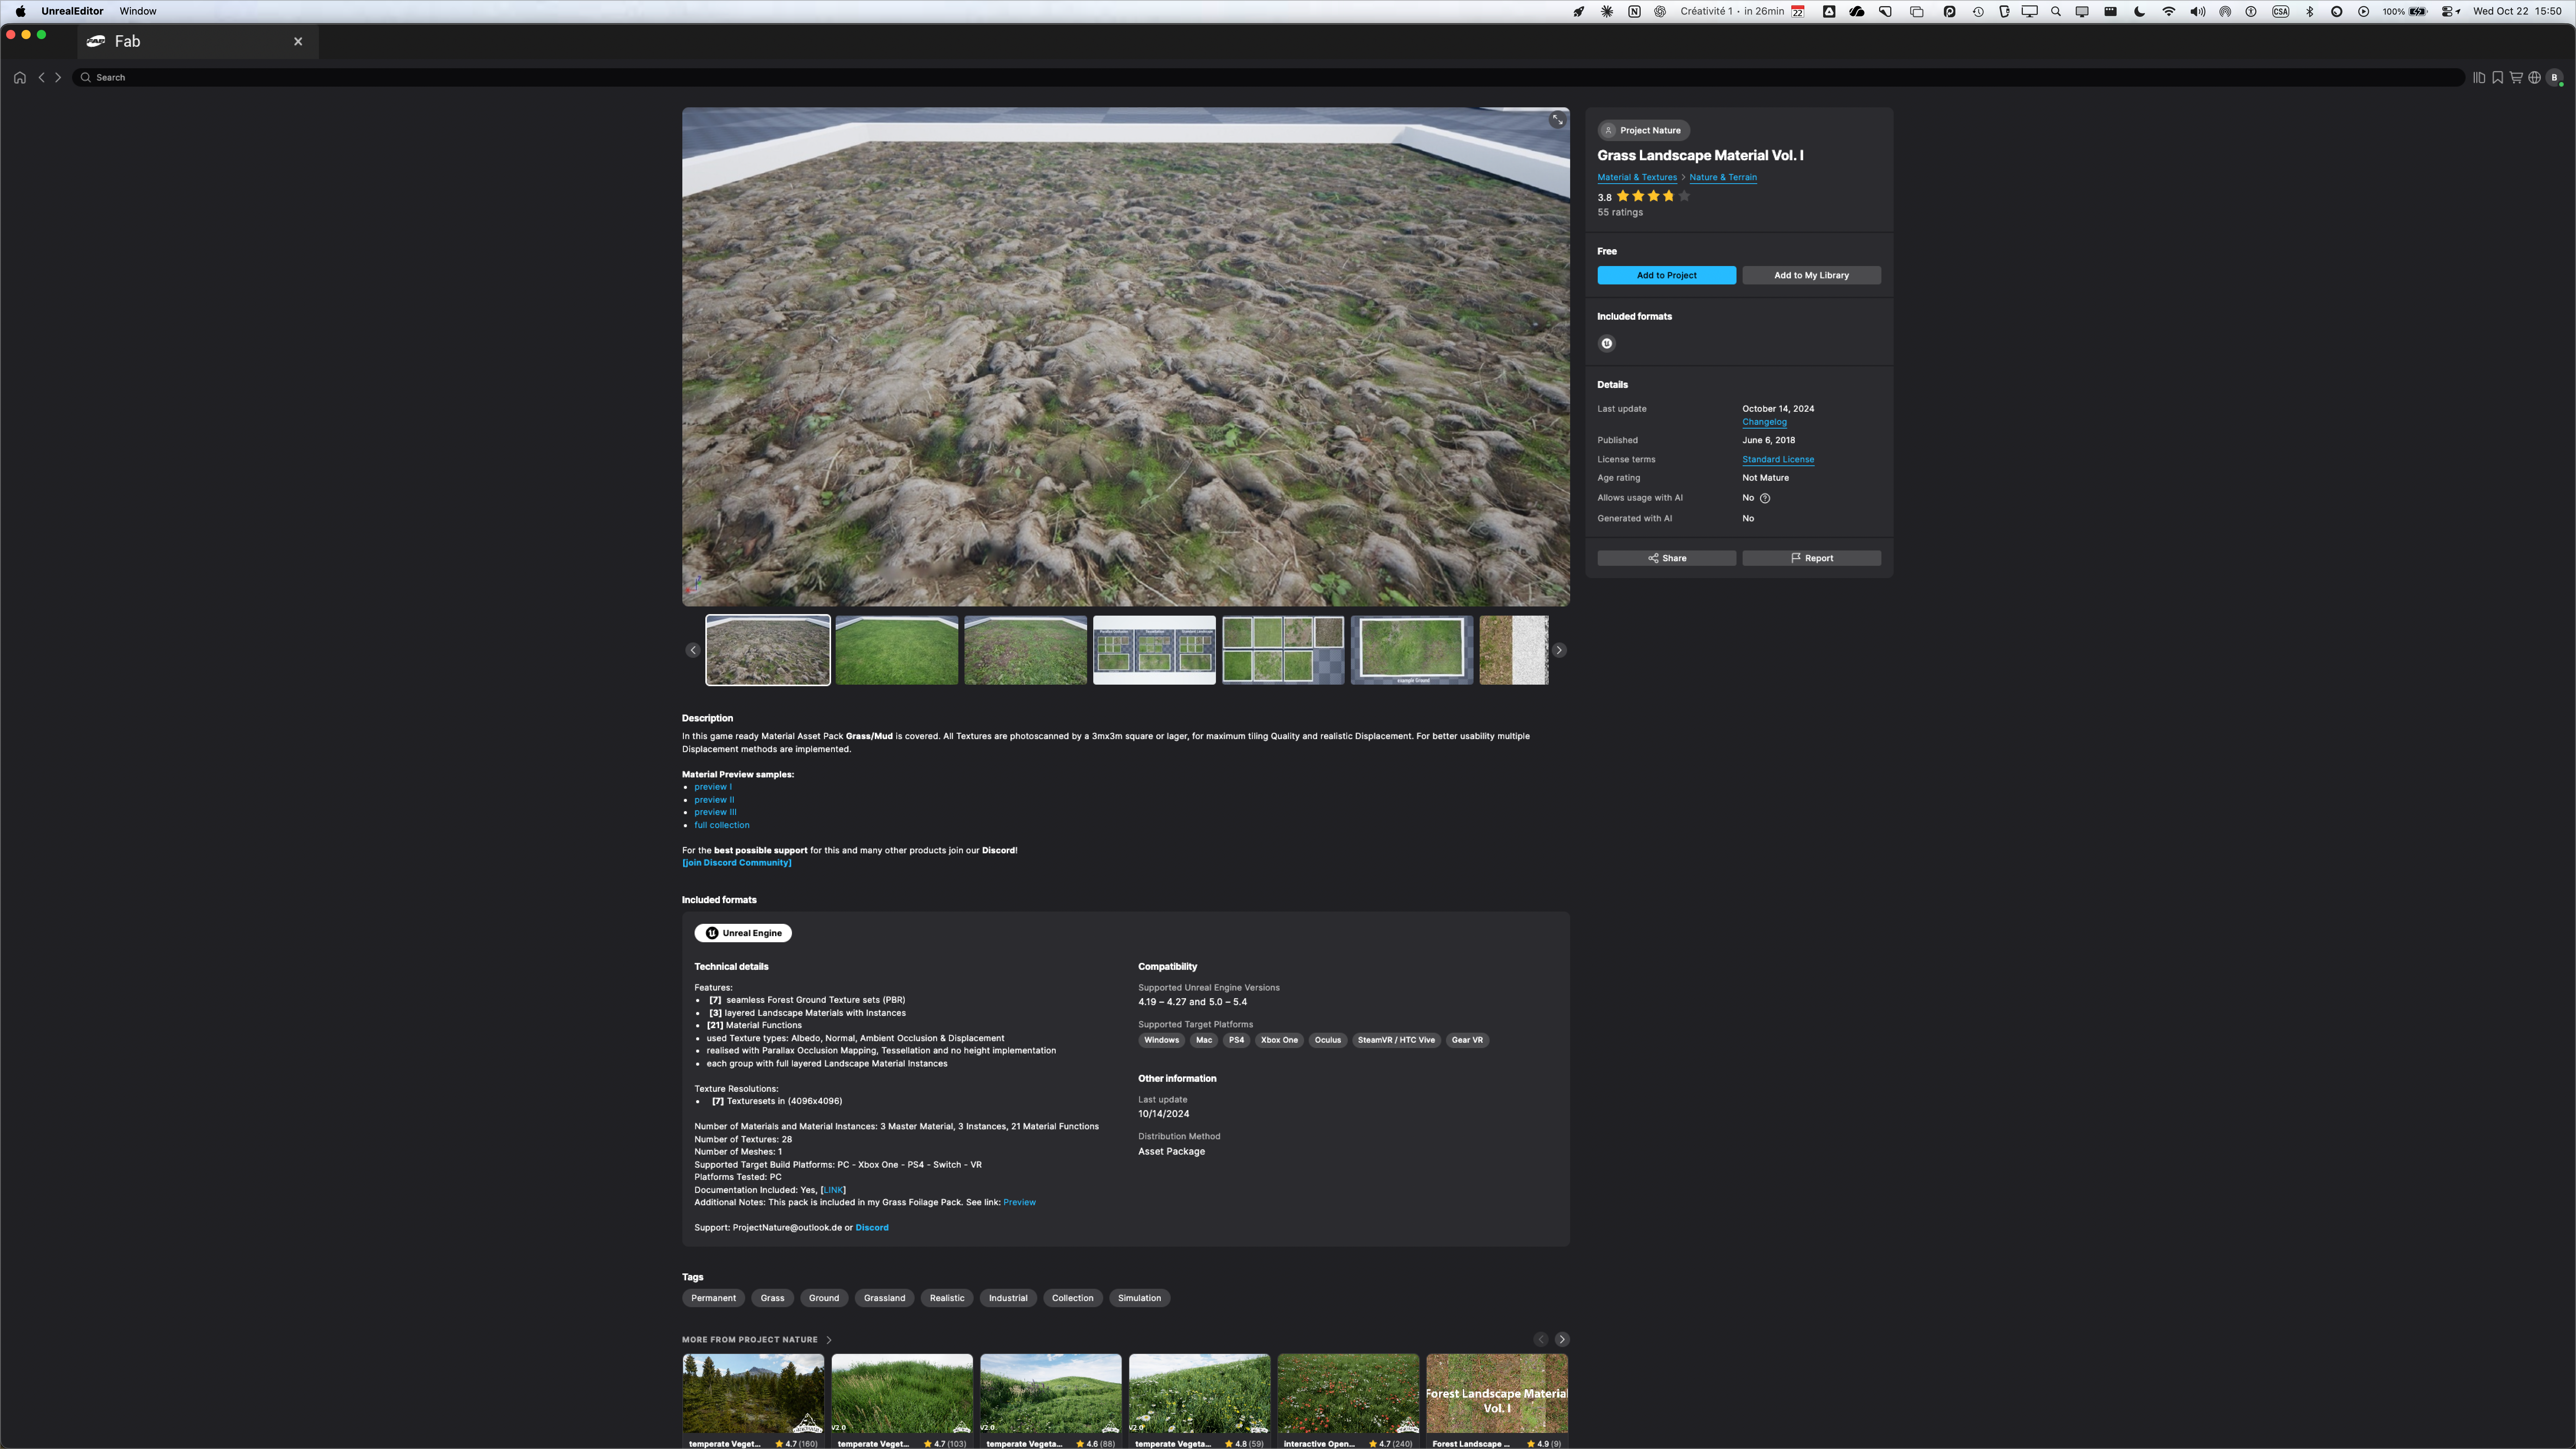Screen dimensions: 2576x1449
Task: Open the Material & Textures category link
Action: coord(1637,177)
